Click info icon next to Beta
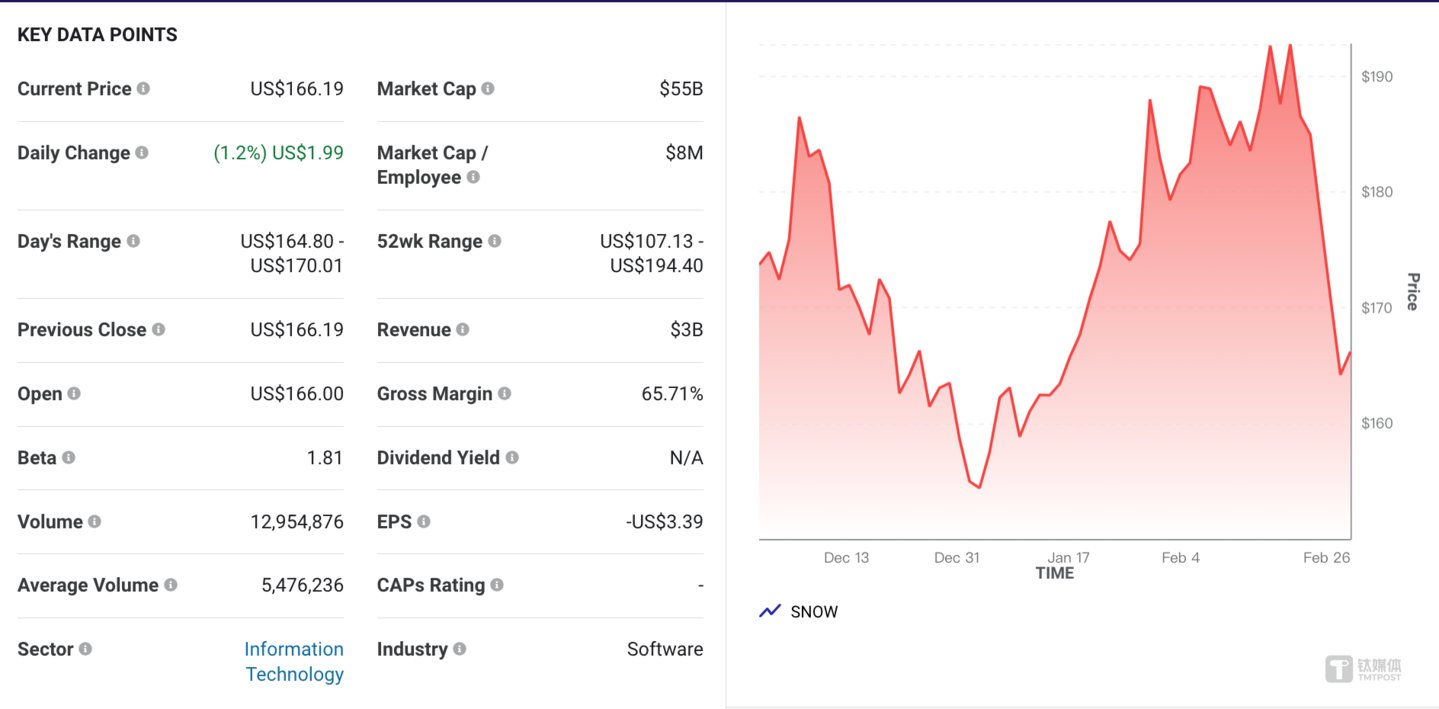This screenshot has width=1439, height=709. tap(68, 457)
